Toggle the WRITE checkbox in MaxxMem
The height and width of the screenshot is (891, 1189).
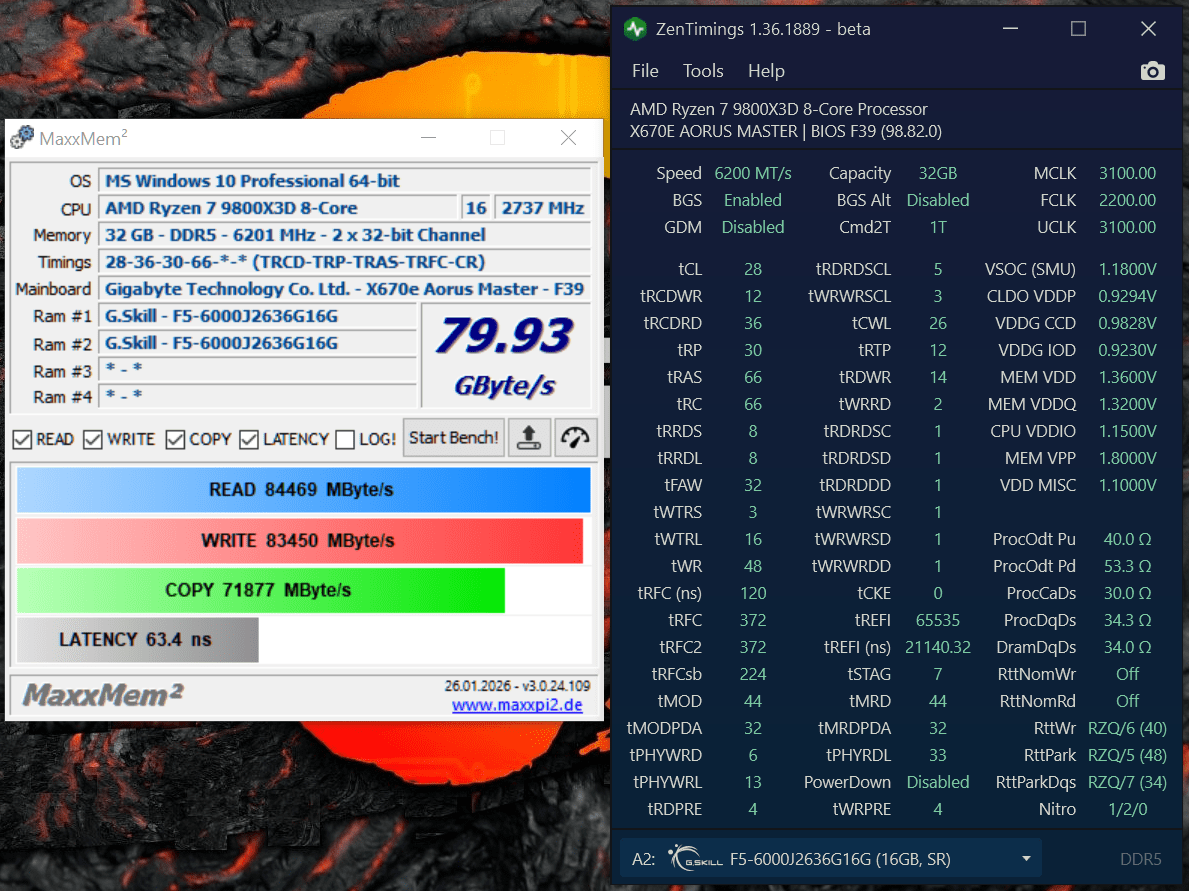(x=93, y=440)
